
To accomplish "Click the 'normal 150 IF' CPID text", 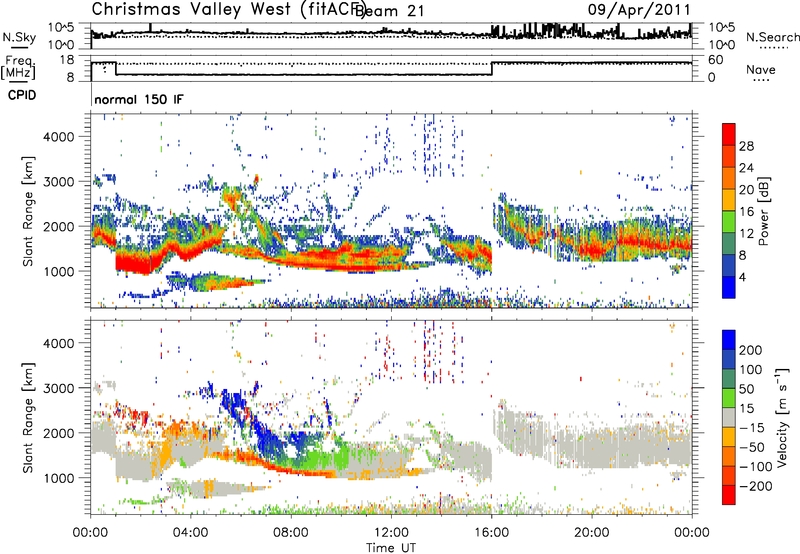I will pyautogui.click(x=138, y=99).
